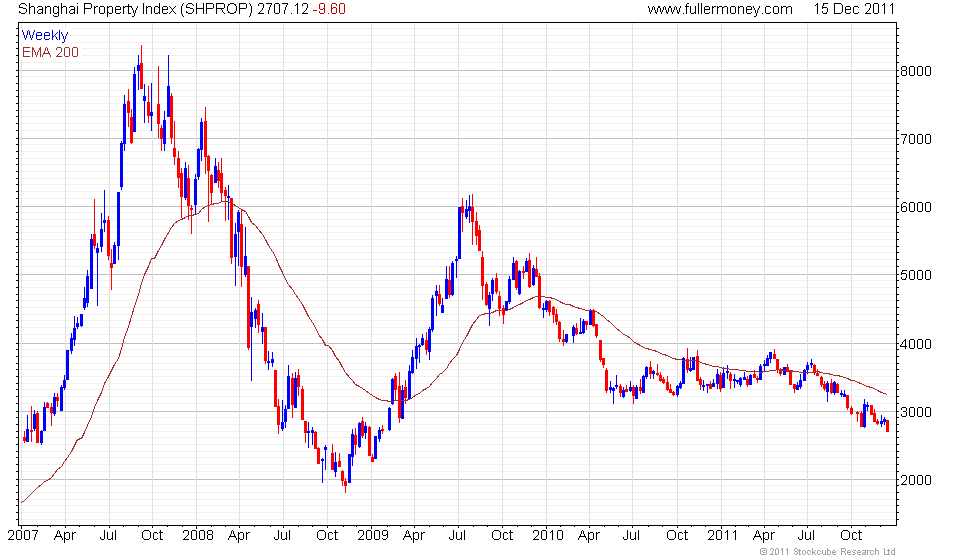The image size is (980, 560).
Task: Click the 2008 x-axis label
Action: [x=198, y=536]
